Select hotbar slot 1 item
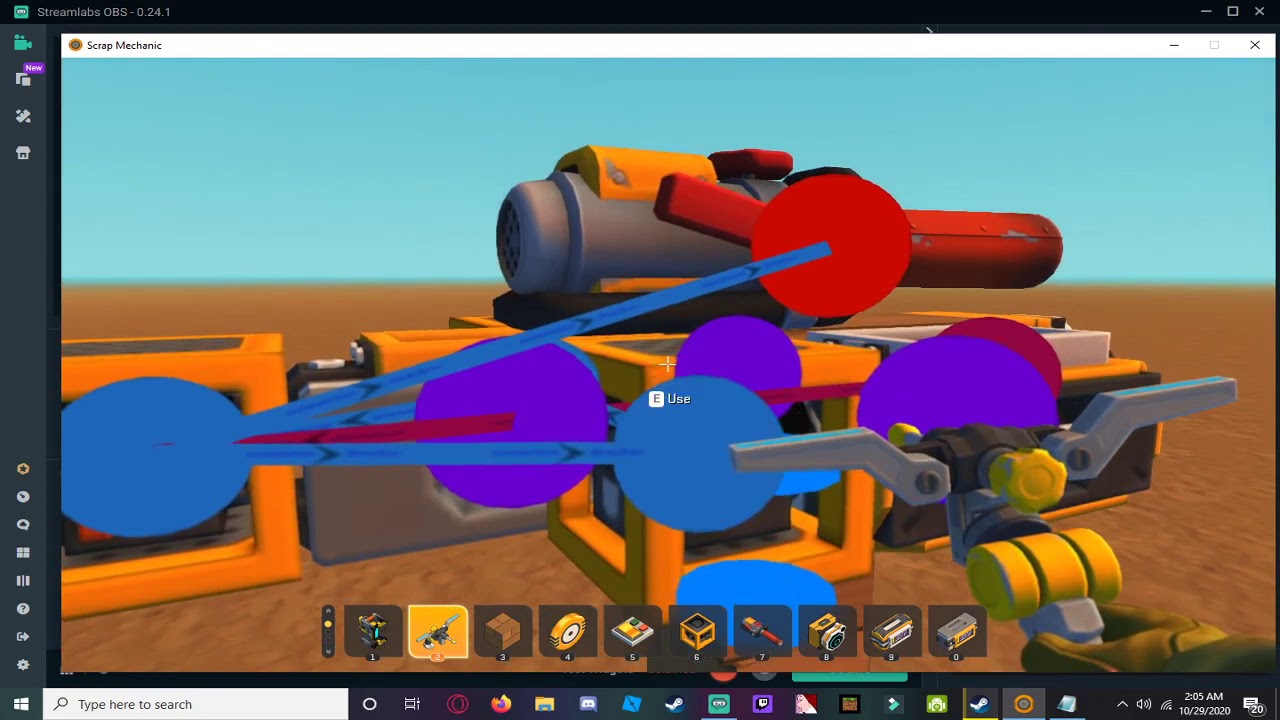Image resolution: width=1280 pixels, height=720 pixels. pyautogui.click(x=373, y=632)
